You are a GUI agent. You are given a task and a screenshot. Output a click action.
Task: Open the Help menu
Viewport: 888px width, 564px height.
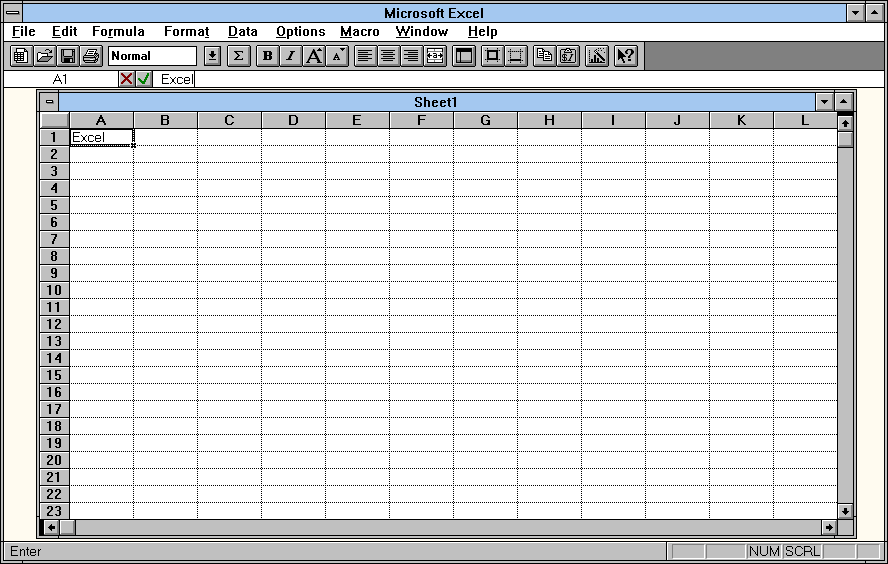coord(483,32)
